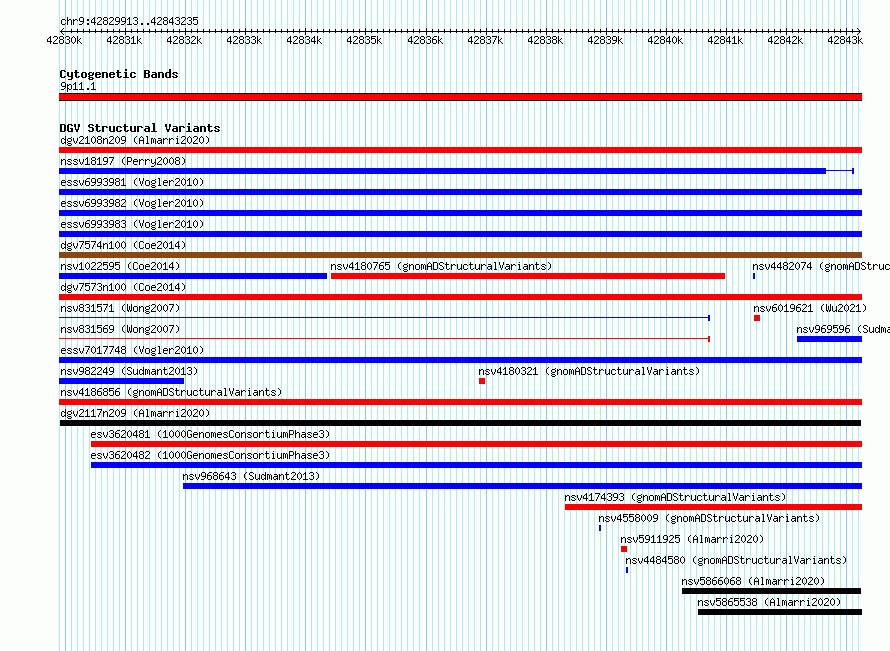This screenshot has width=890, height=651.
Task: Open dgv7574n100 (Coe2014) variant label
Action: tap(123, 245)
